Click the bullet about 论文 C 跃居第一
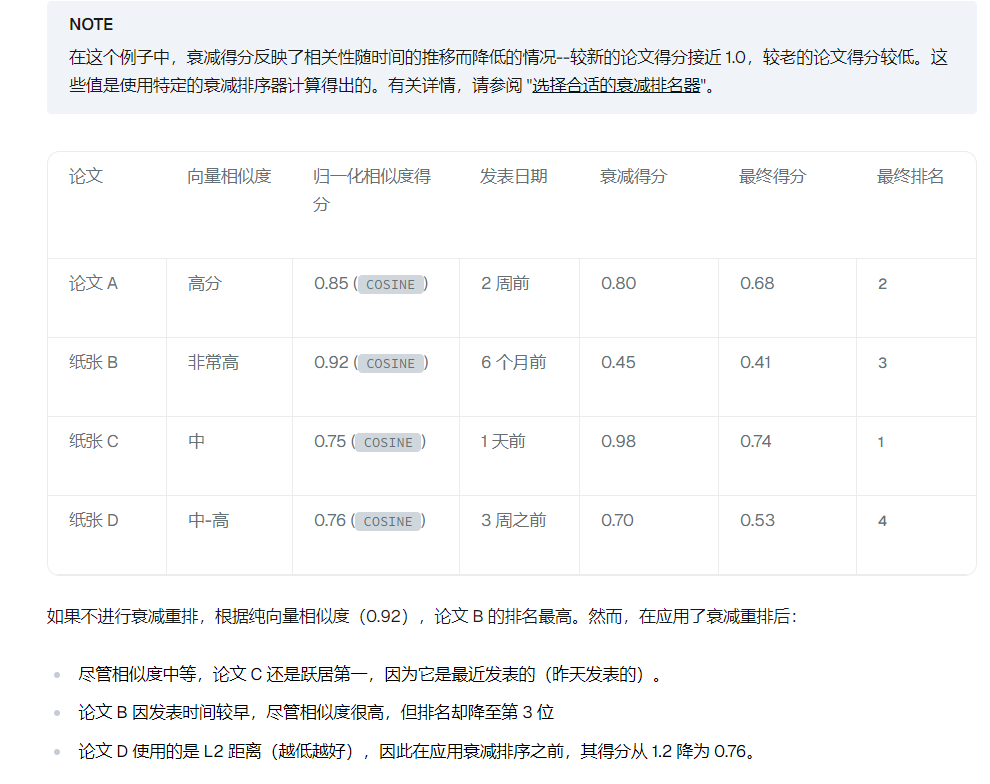 click(x=370, y=674)
